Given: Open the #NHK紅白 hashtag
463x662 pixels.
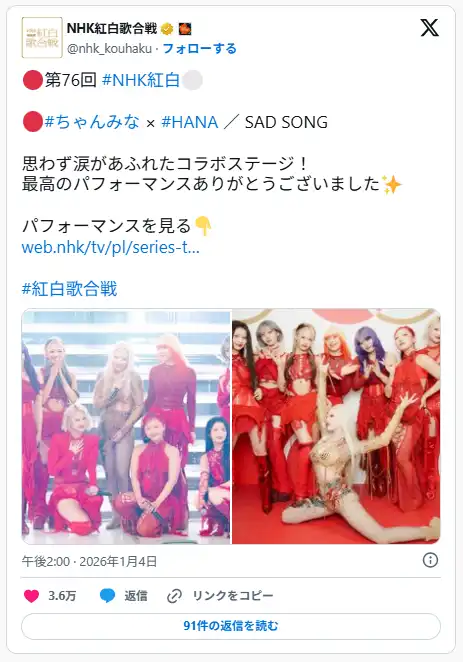Looking at the screenshot, I should [x=141, y=80].
